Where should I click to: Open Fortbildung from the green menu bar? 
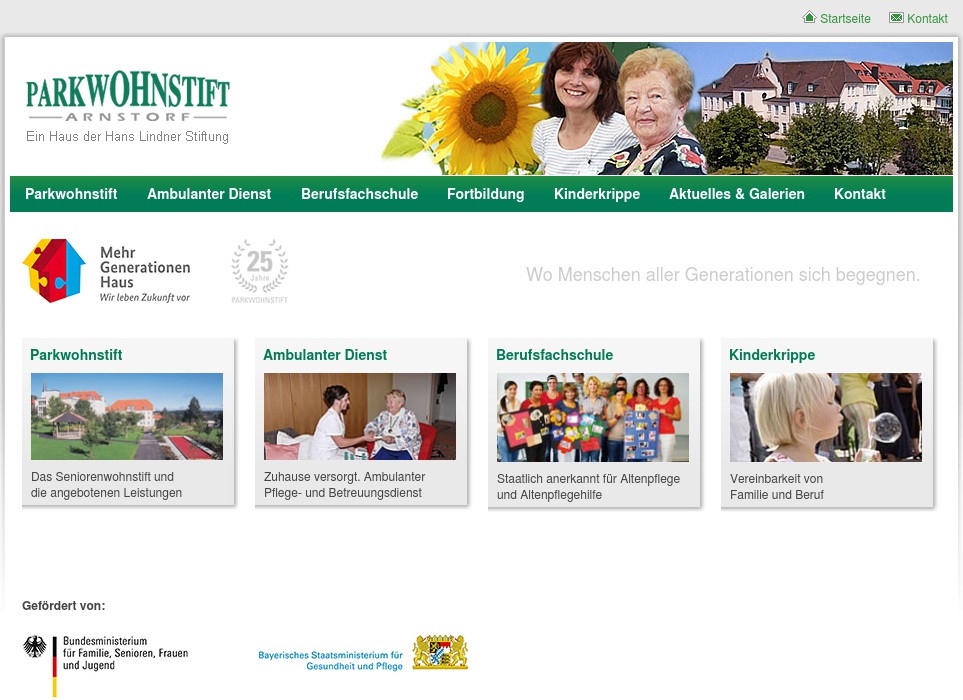pos(486,194)
